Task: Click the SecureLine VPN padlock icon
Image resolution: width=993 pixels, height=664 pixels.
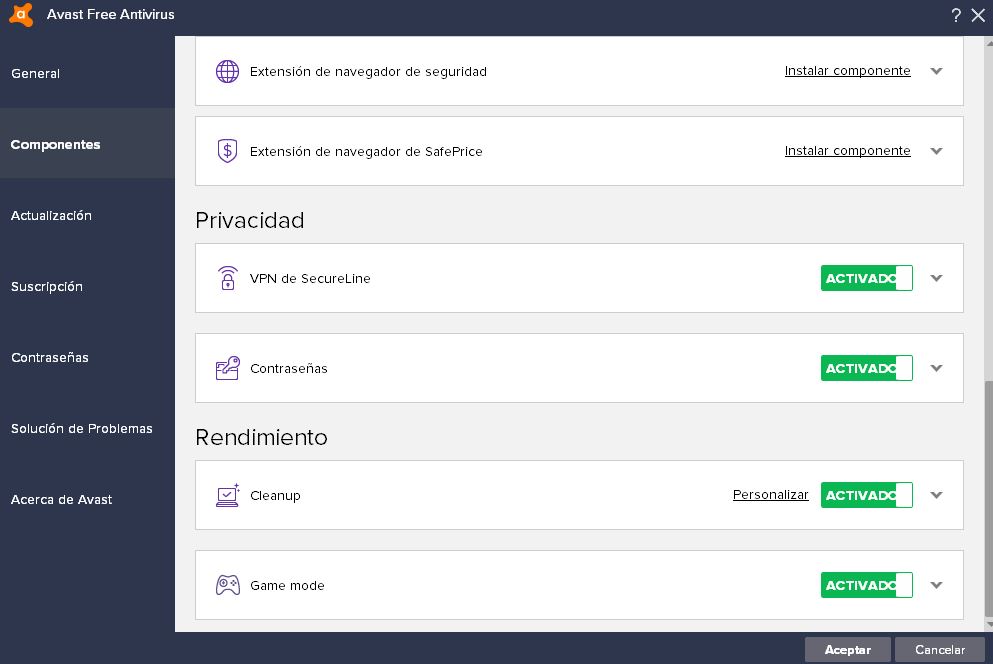Action: tap(227, 278)
